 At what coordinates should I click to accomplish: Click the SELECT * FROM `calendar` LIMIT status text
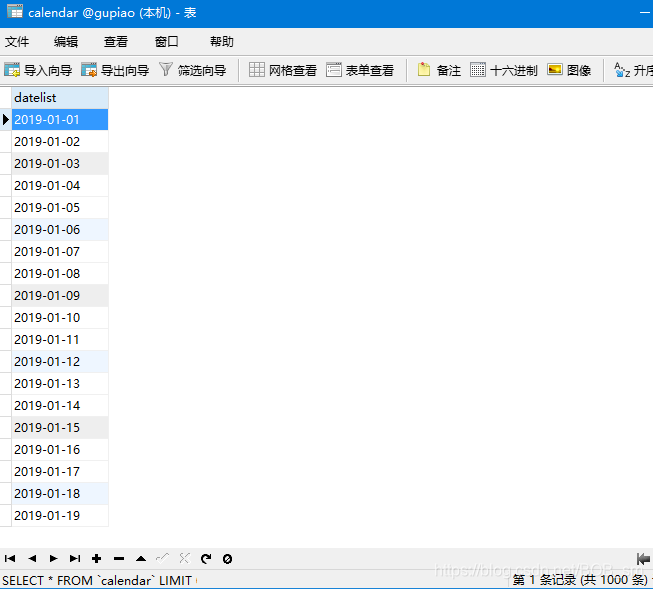(x=97, y=580)
